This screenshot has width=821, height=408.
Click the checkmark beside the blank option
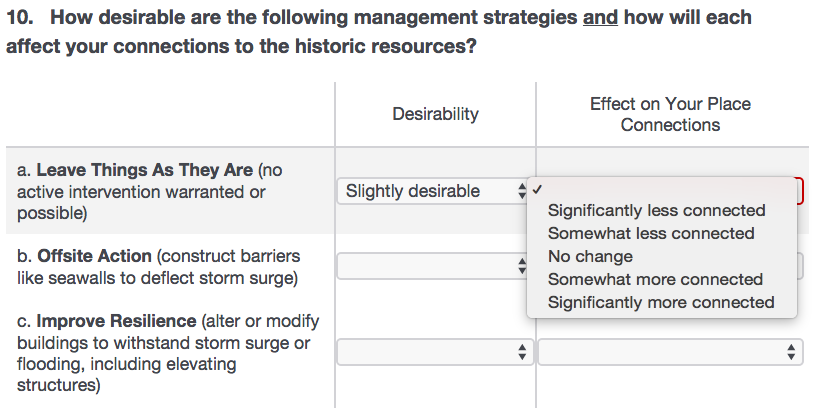coord(539,189)
